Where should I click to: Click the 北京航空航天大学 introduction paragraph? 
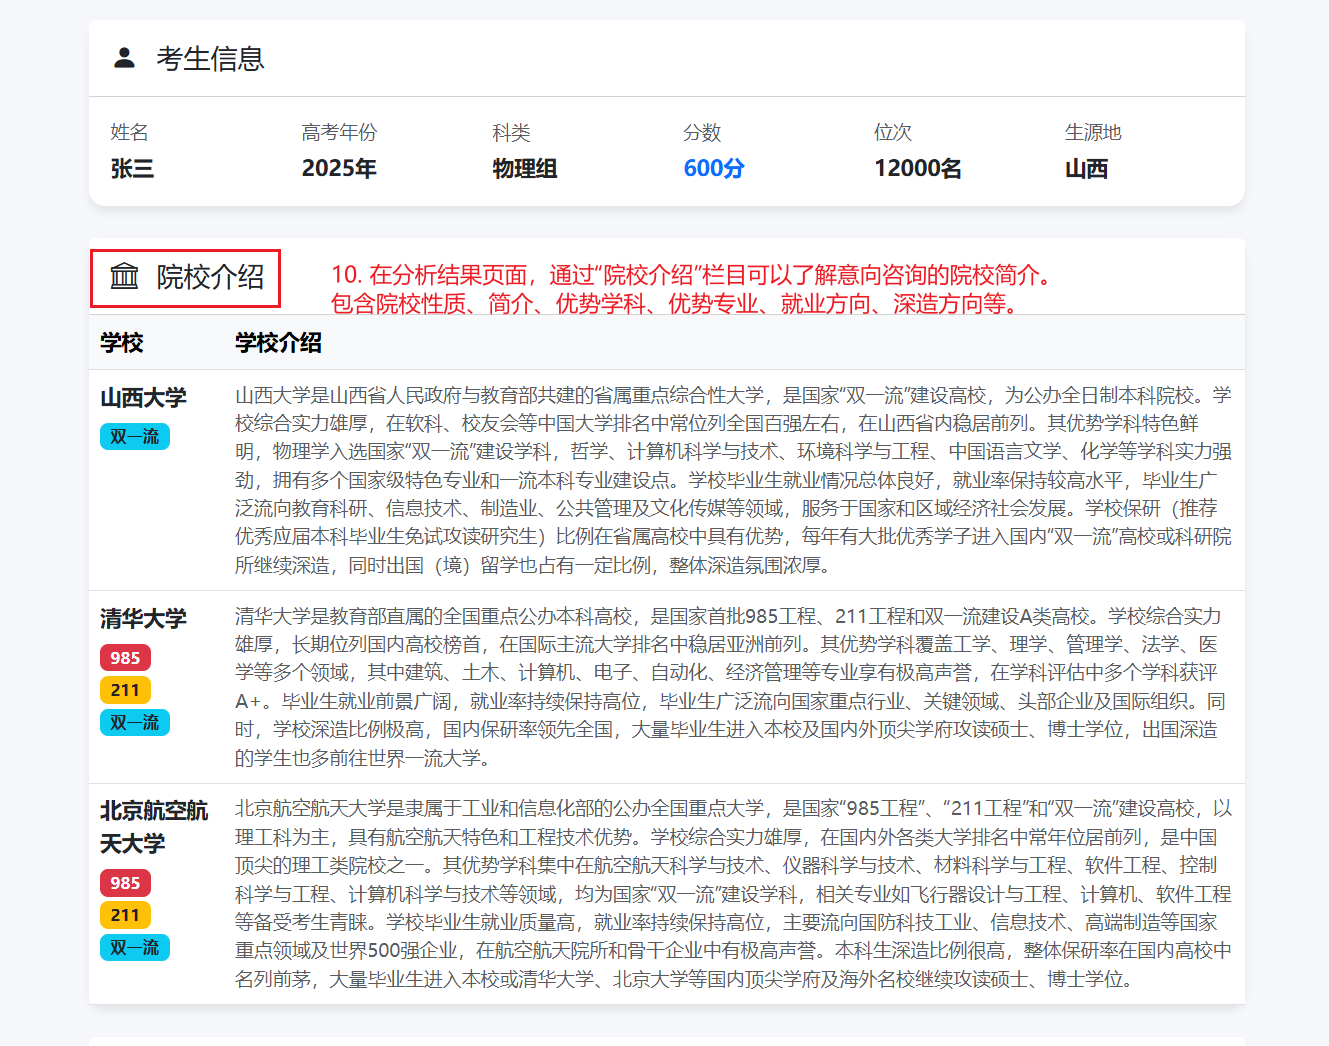[733, 894]
